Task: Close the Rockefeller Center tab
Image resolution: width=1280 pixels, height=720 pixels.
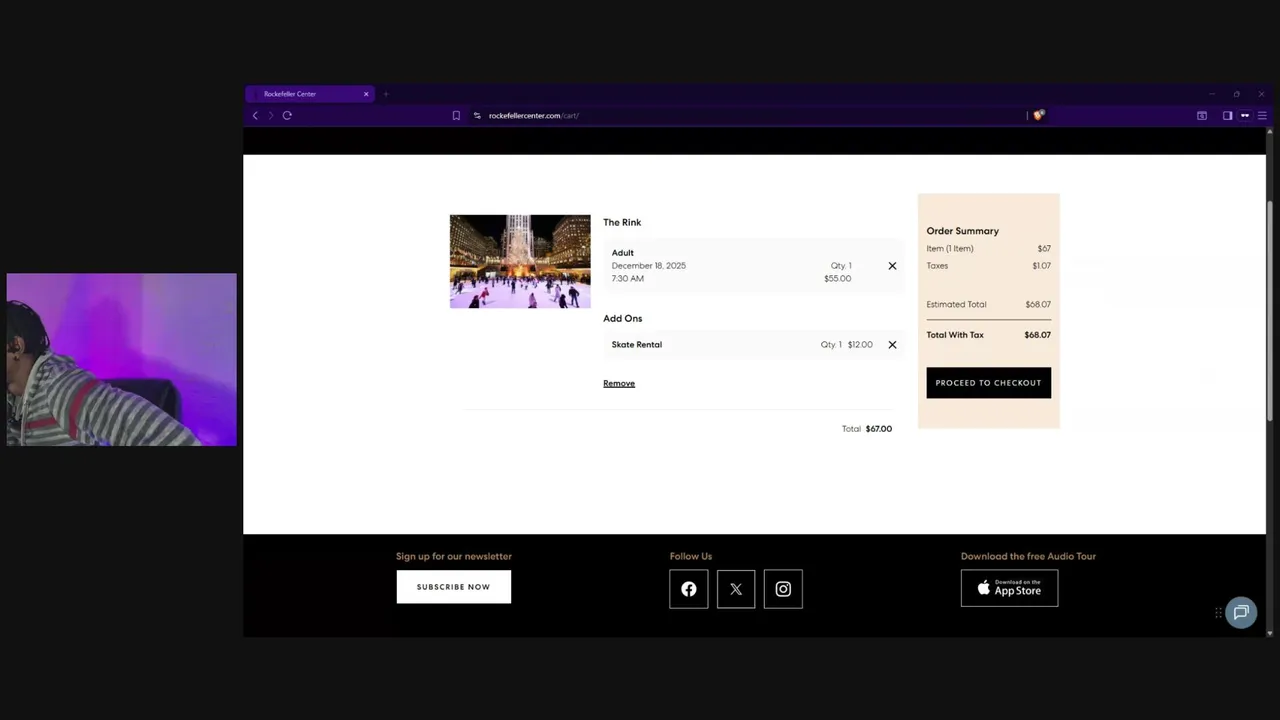Action: click(x=366, y=94)
